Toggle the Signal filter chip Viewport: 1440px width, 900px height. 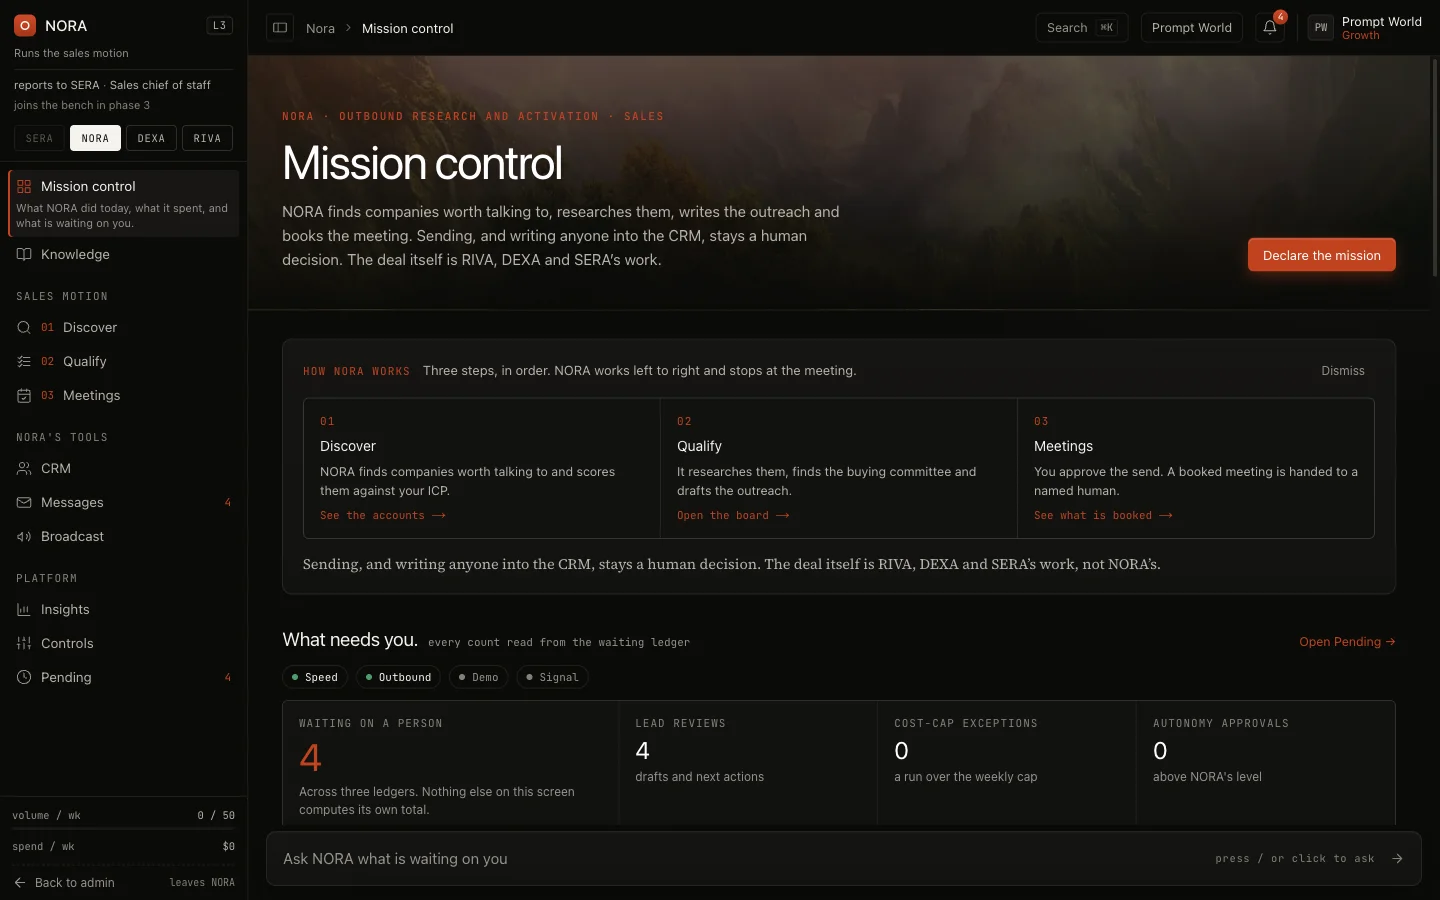[x=553, y=677]
